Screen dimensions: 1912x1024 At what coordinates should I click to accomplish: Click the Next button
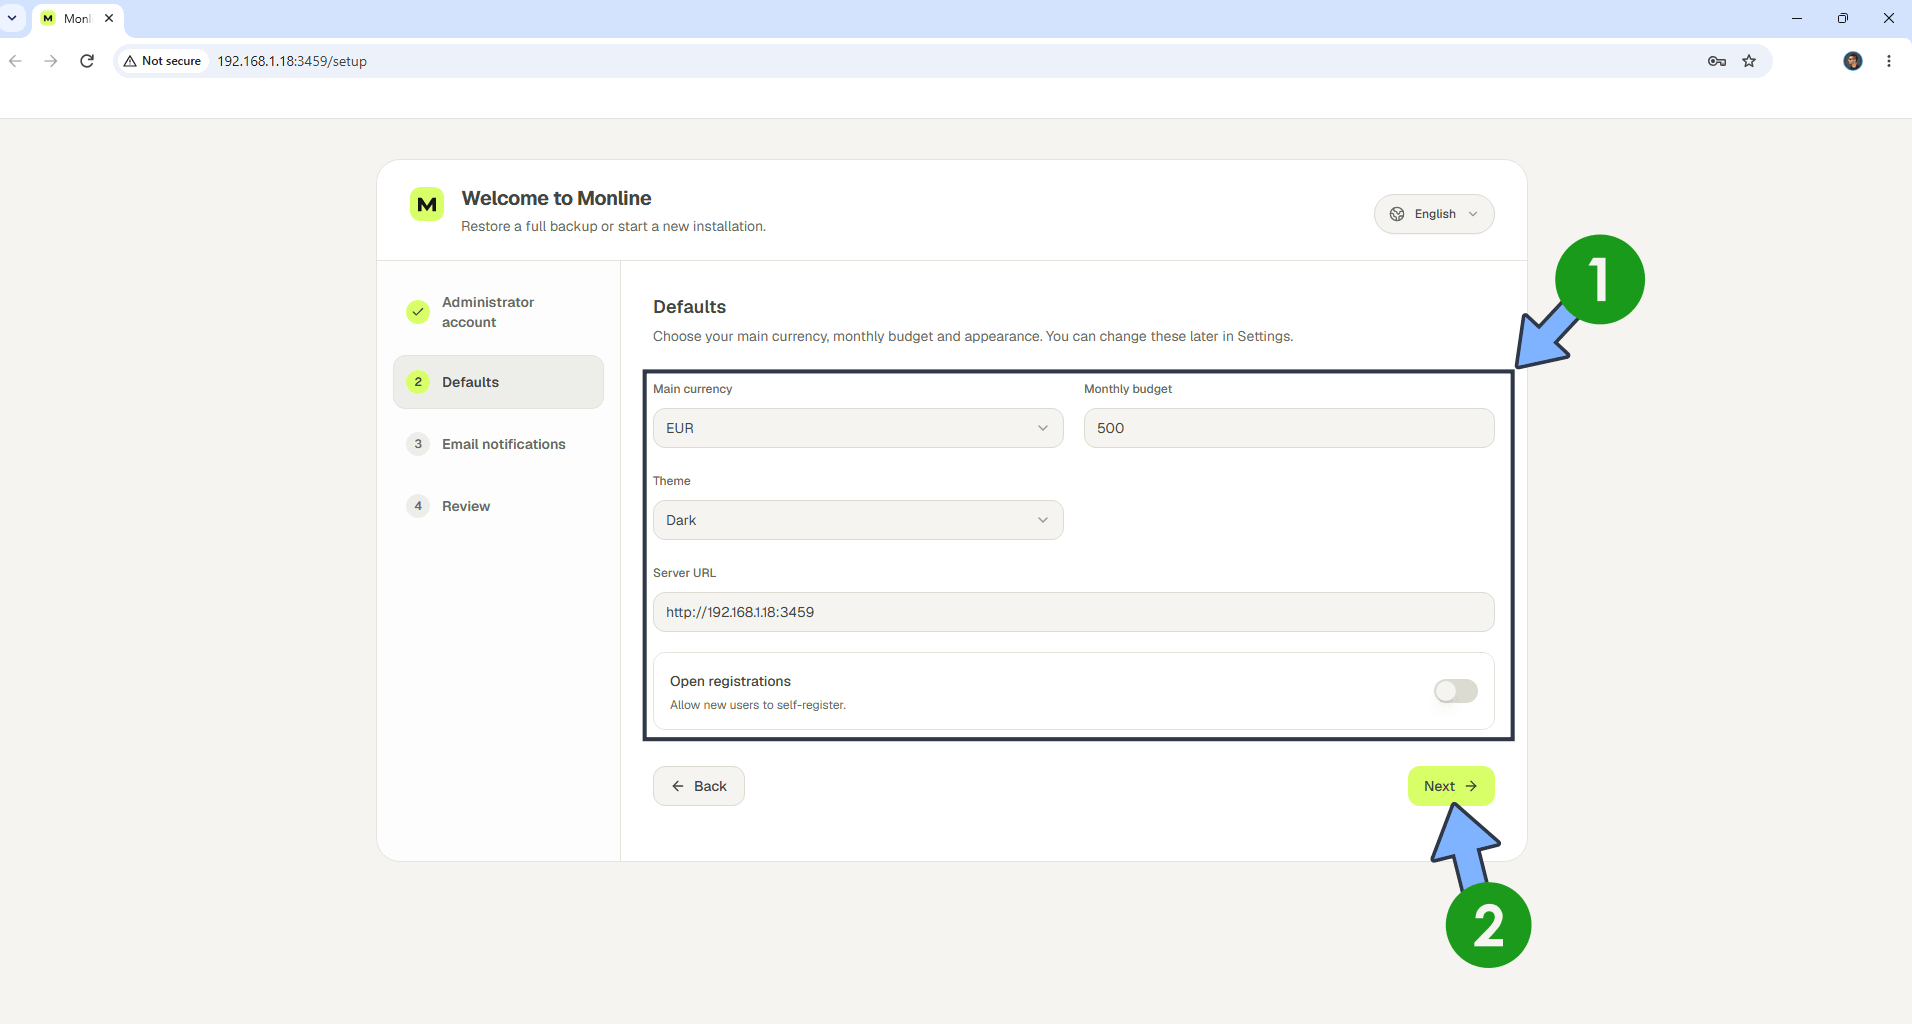(1451, 786)
